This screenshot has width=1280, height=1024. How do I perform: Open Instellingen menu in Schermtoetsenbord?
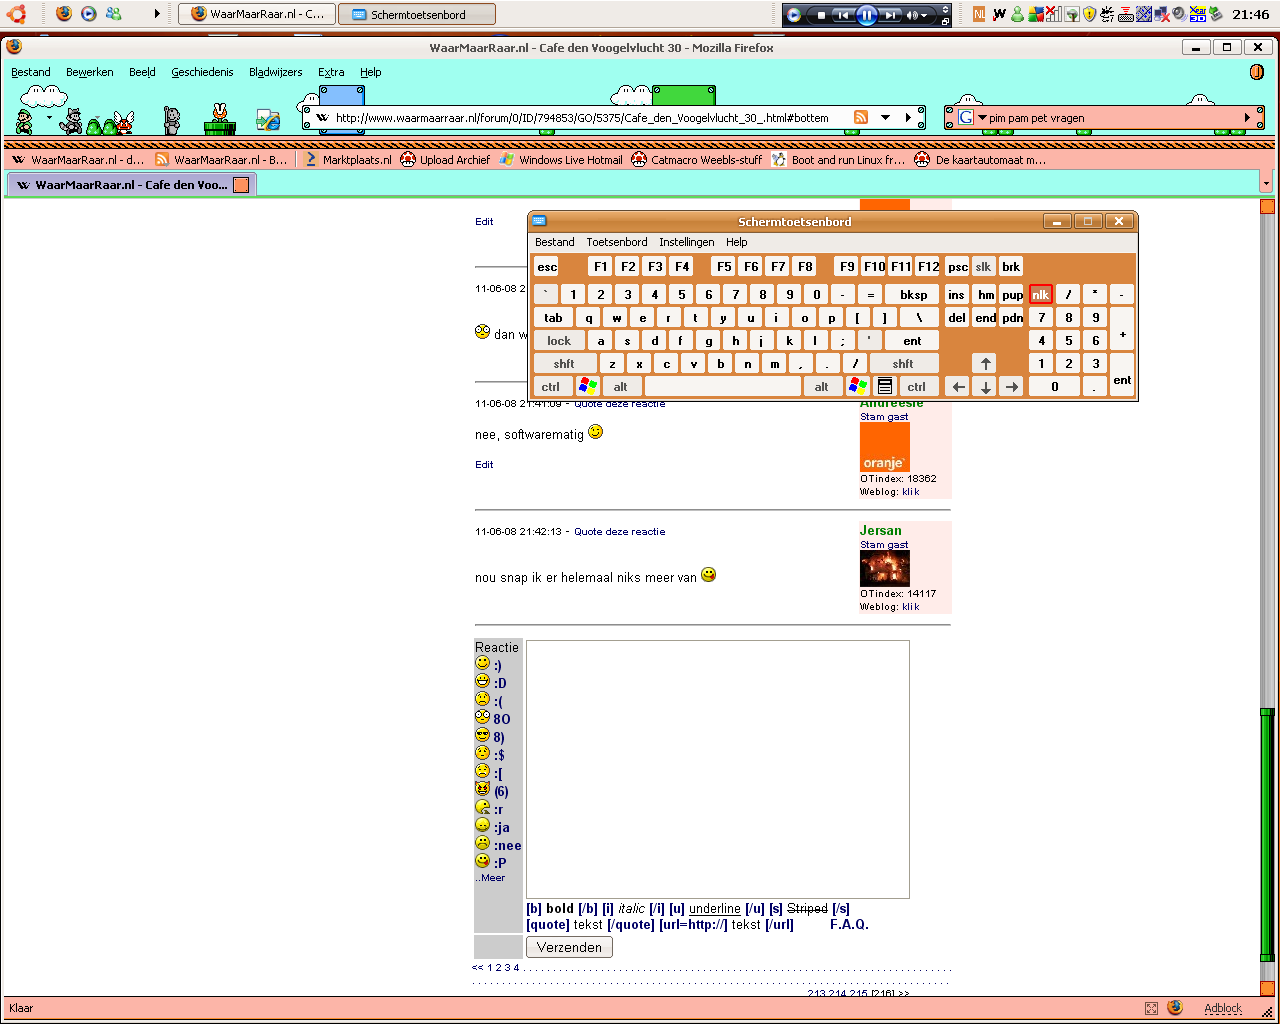tap(686, 242)
